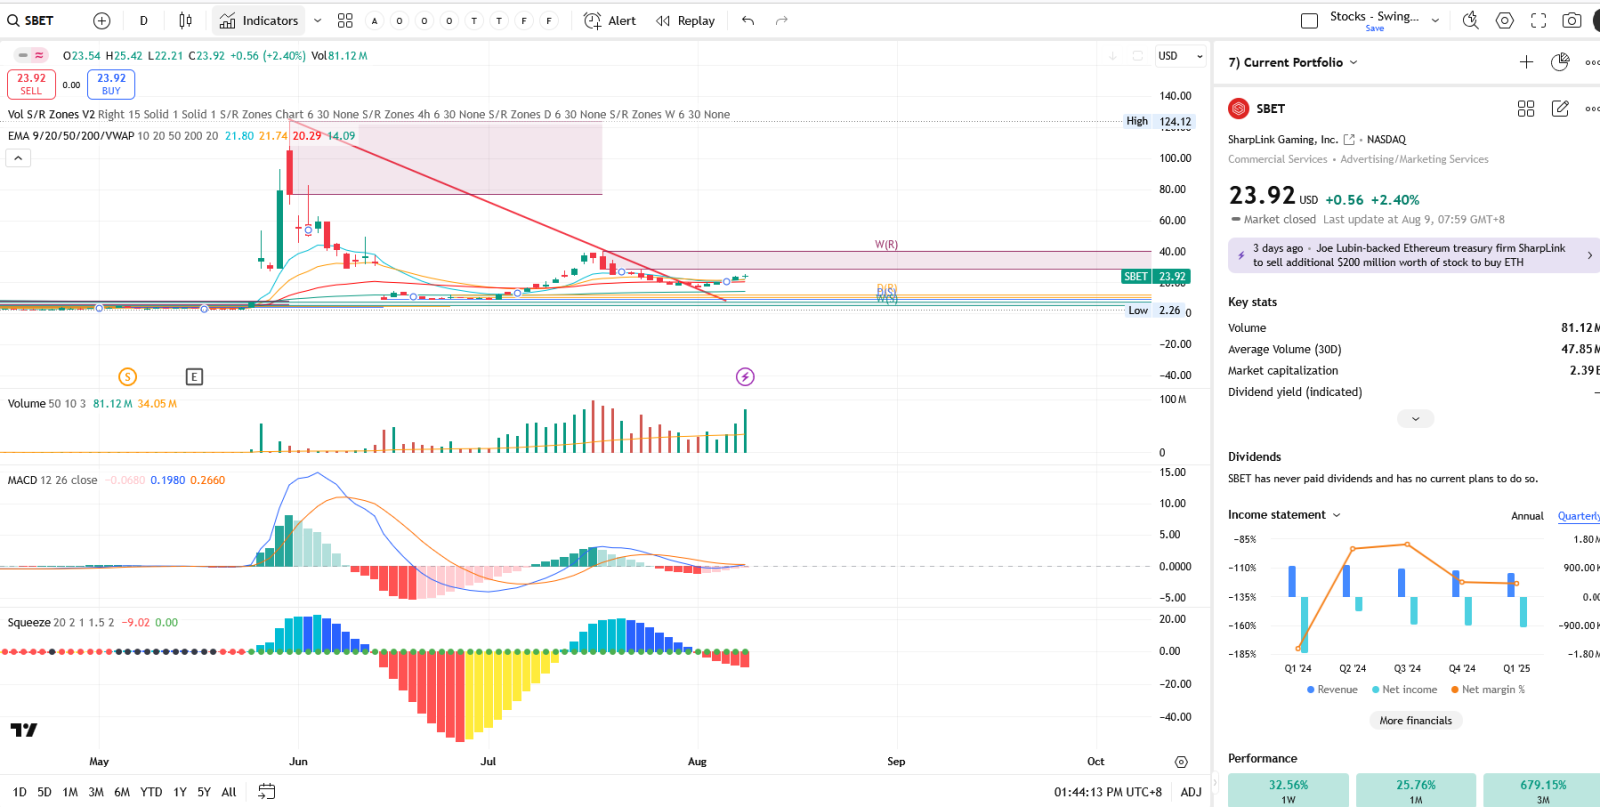Click the purple lightning news marker
This screenshot has height=807, width=1600.
pos(745,377)
